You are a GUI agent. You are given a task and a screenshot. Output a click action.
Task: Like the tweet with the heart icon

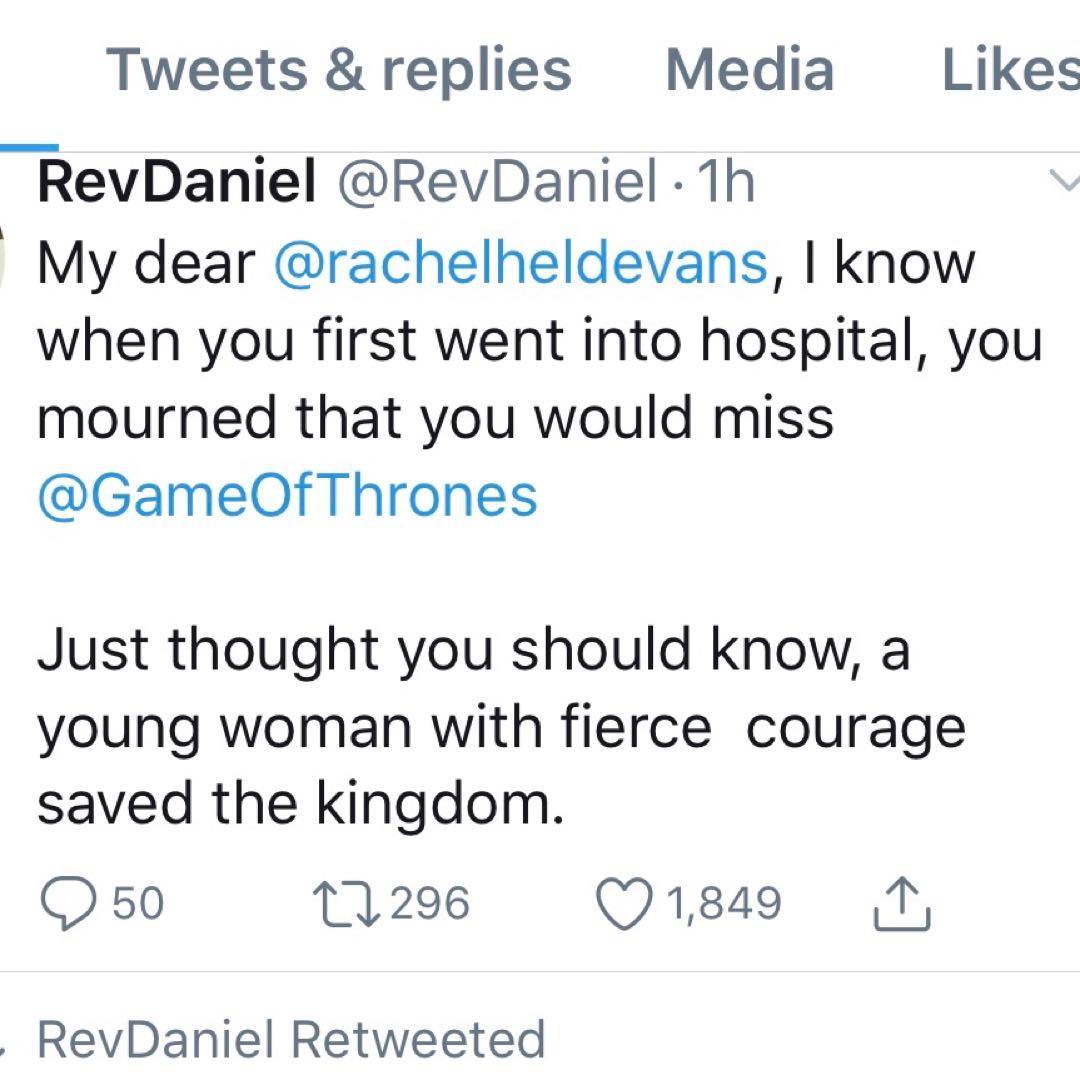coord(626,904)
